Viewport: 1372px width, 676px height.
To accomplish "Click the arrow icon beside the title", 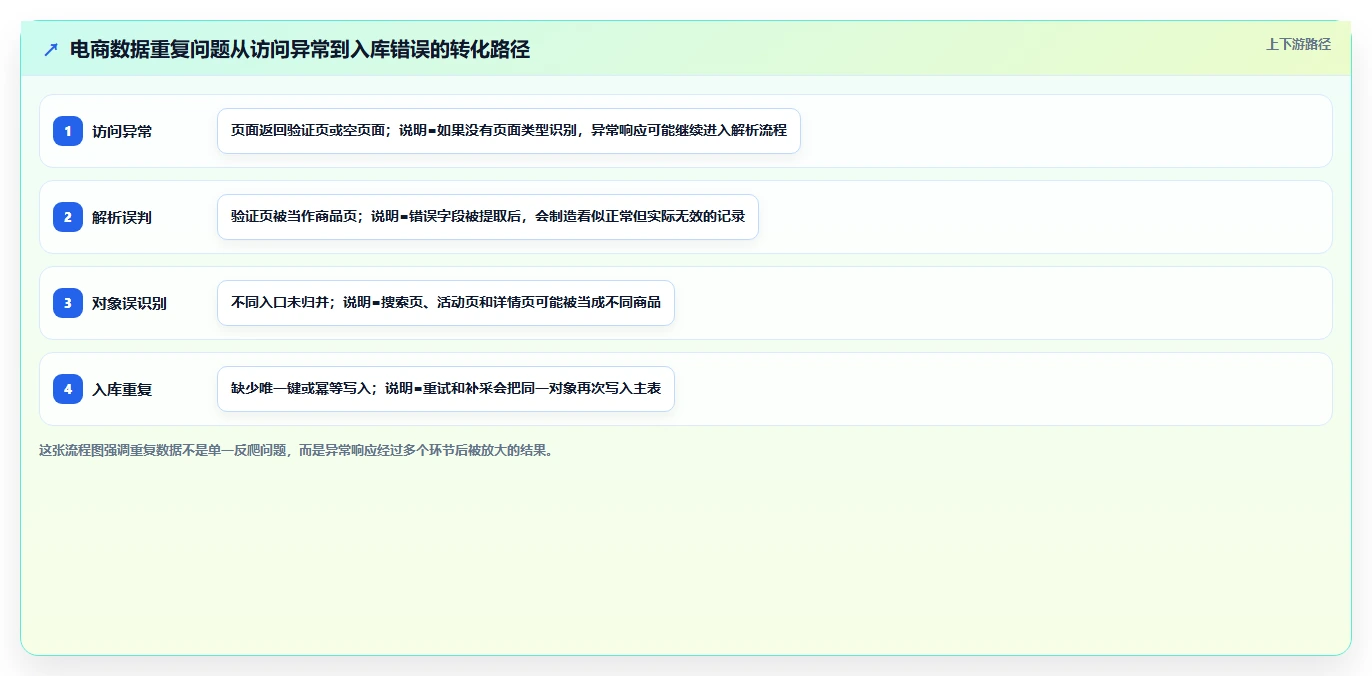I will tap(51, 50).
